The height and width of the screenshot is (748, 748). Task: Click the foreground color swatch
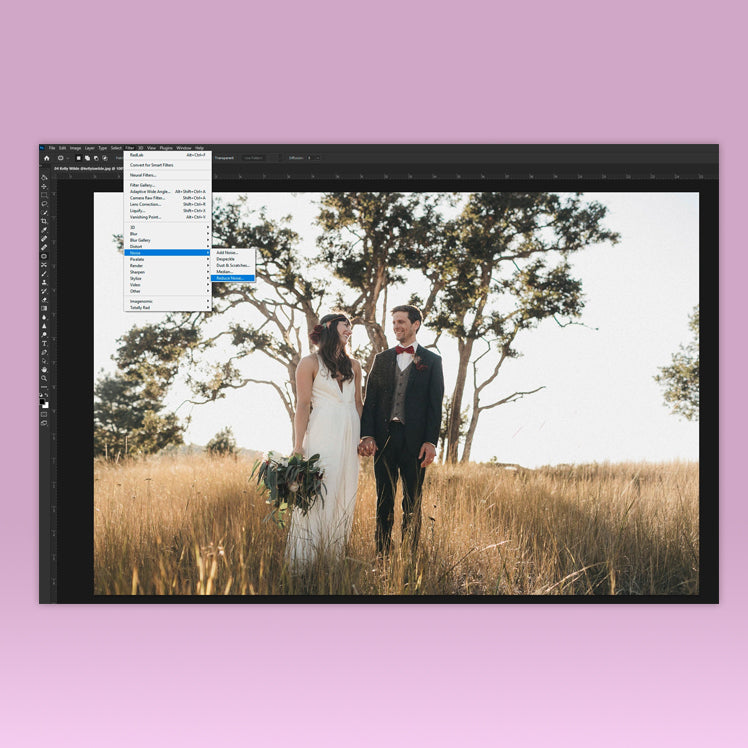pos(43,400)
